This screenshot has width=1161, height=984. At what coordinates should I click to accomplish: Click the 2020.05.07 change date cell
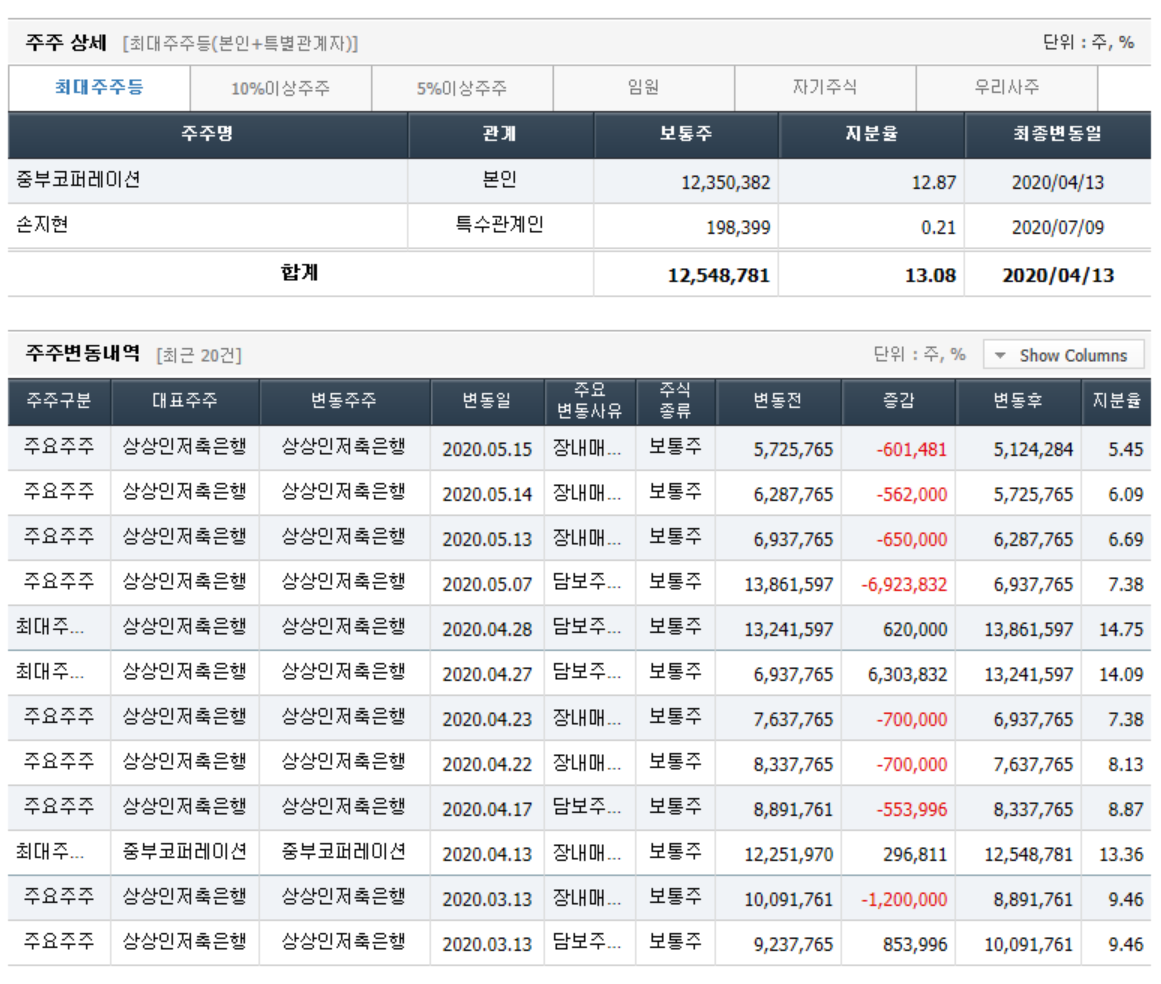coord(487,585)
